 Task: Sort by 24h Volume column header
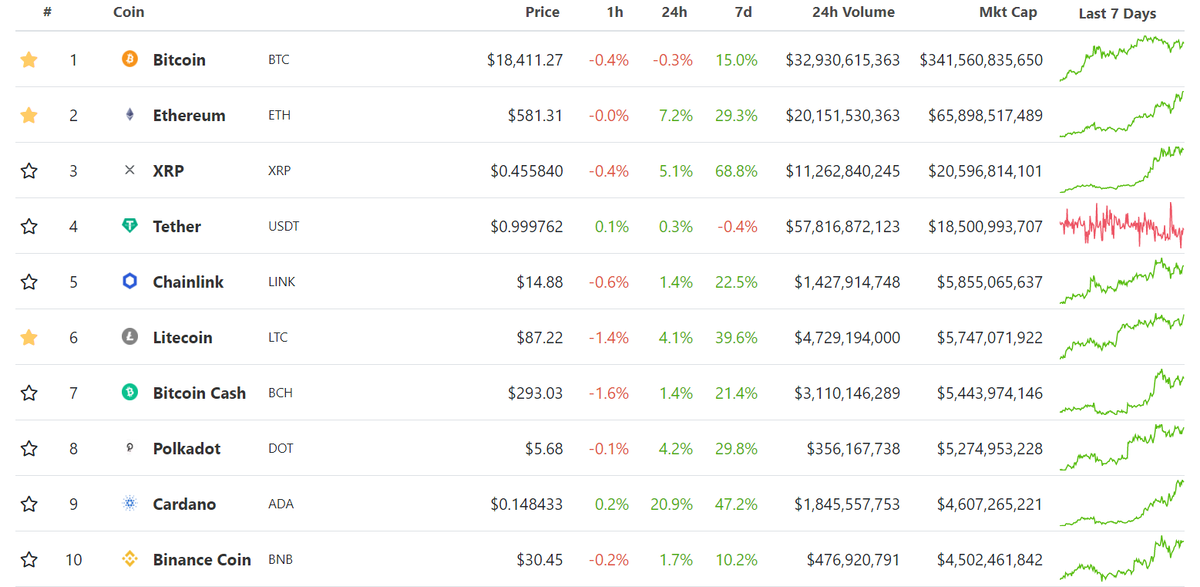854,12
